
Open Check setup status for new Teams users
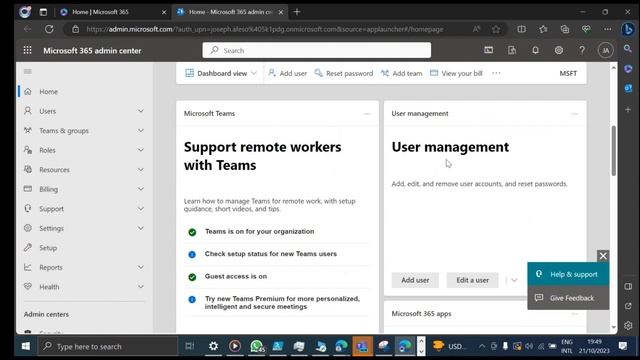(x=271, y=254)
